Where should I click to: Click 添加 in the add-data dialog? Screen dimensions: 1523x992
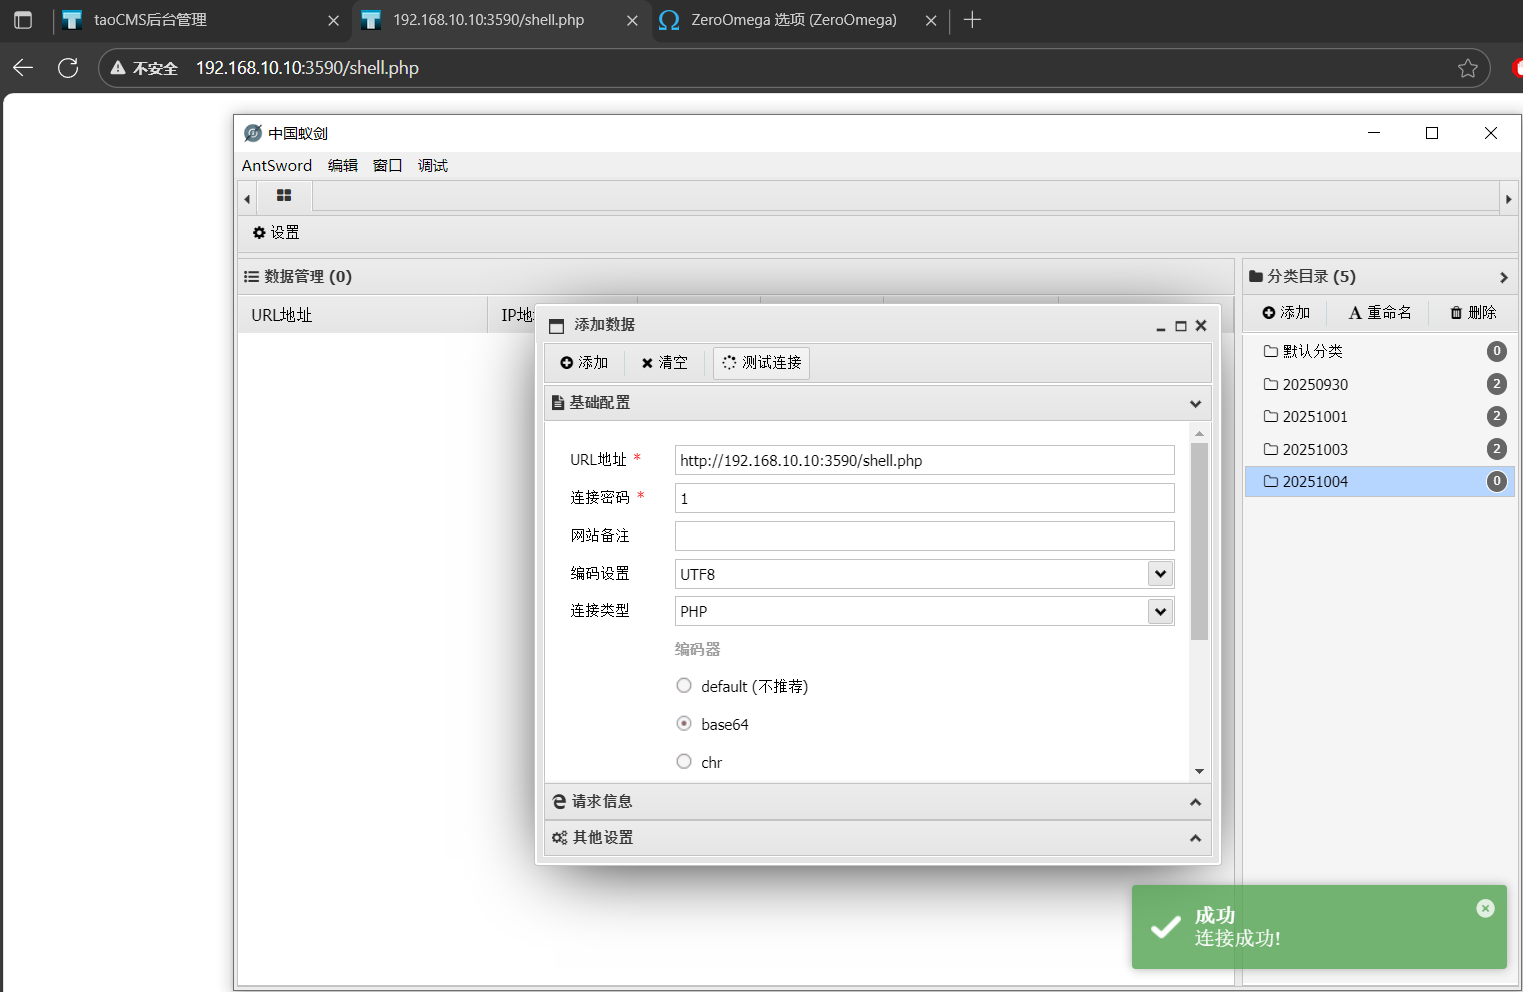click(x=584, y=363)
